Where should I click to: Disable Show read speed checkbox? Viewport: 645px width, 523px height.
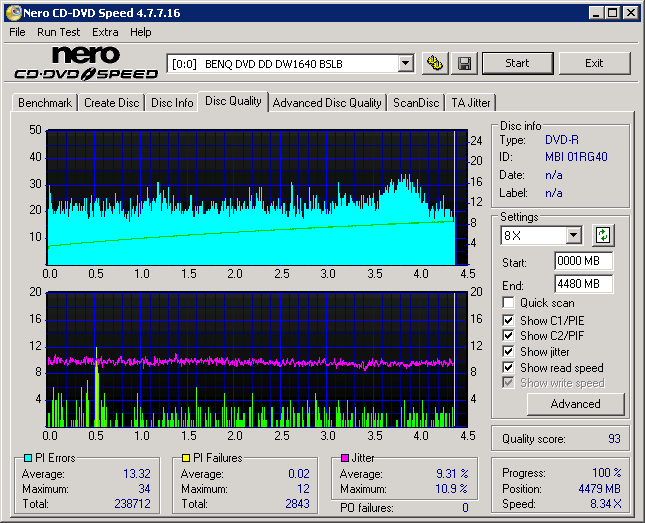pos(509,368)
